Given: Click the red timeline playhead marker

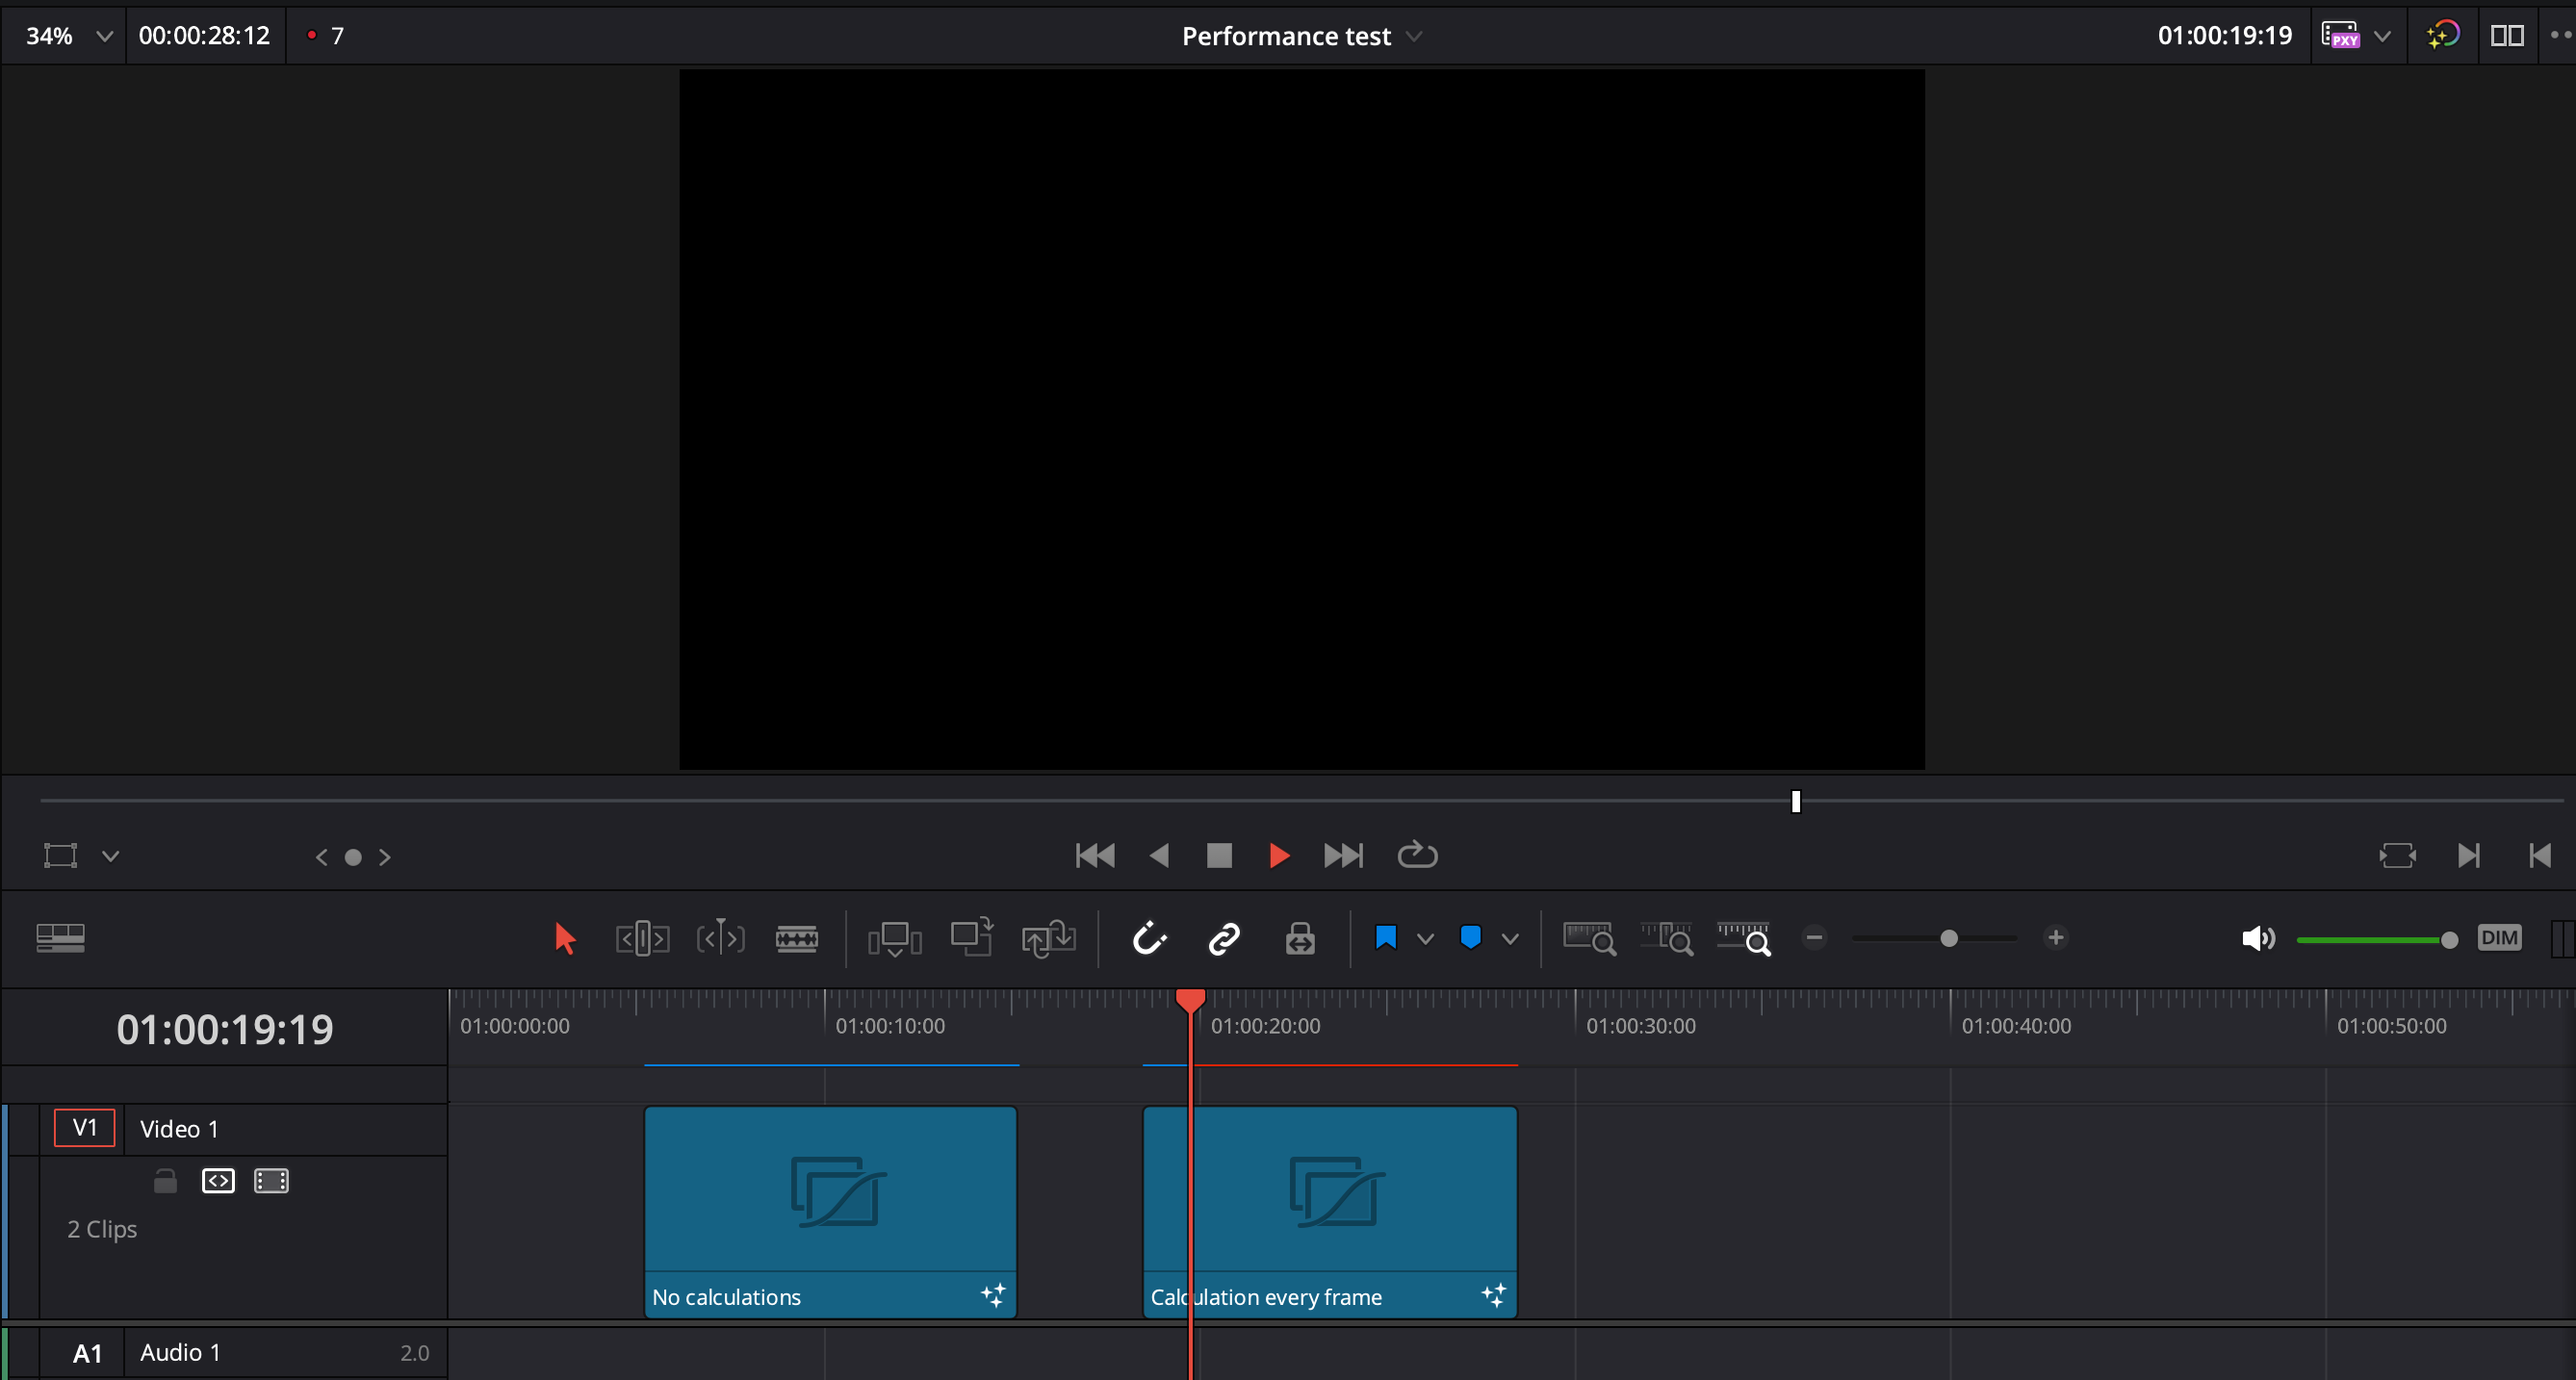Looking at the screenshot, I should (1190, 999).
